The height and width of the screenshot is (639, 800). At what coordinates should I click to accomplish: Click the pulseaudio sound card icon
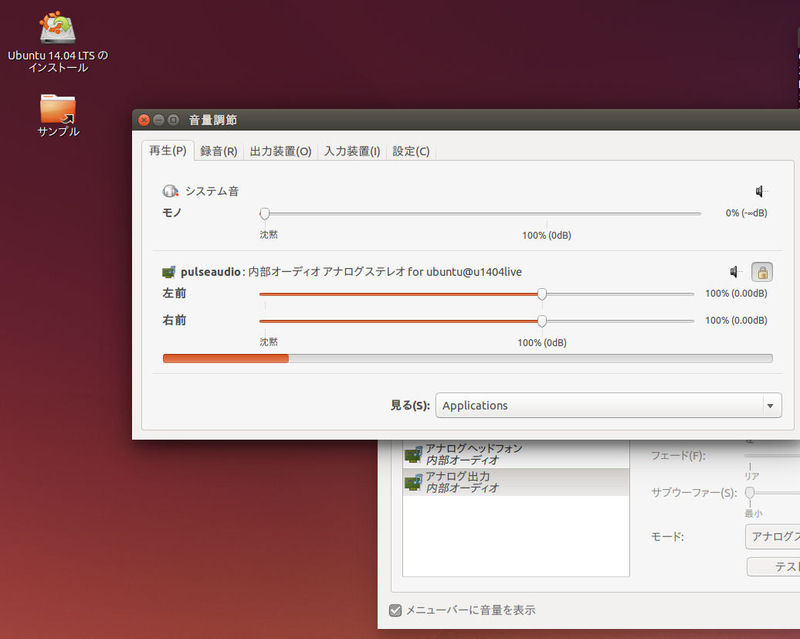click(x=169, y=272)
